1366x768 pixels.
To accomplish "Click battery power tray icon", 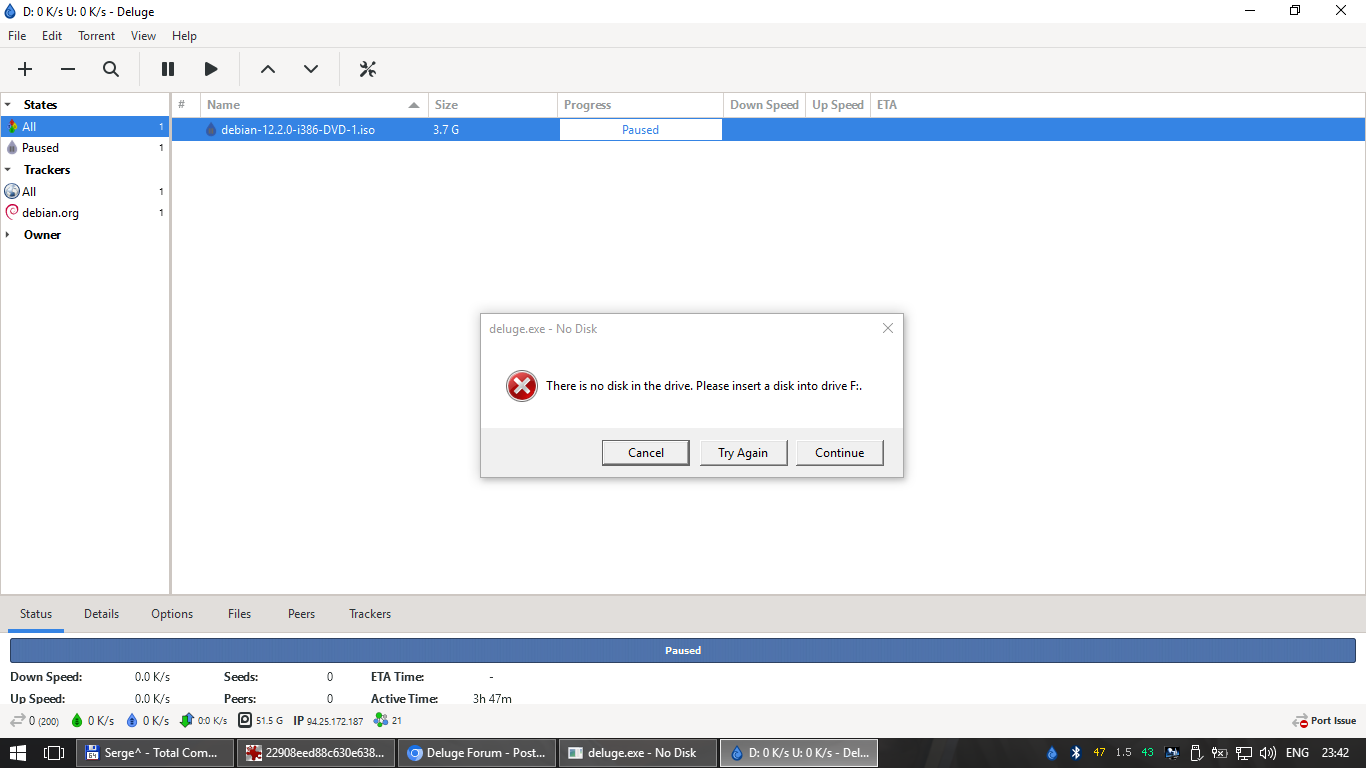I will [x=1220, y=753].
